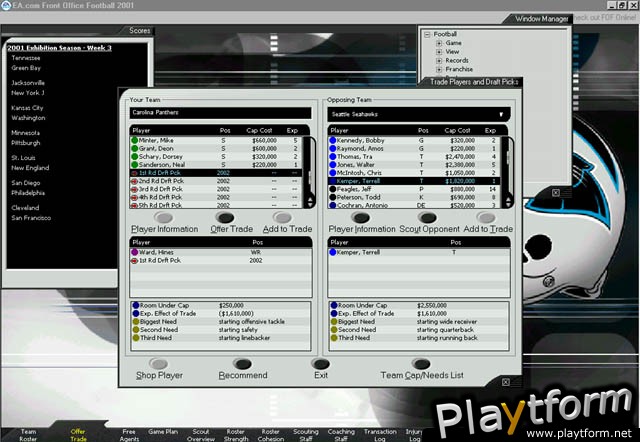The height and width of the screenshot is (442, 640).
Task: Click 1st Rd Drft Pck in trade offer list
Action: [221, 260]
